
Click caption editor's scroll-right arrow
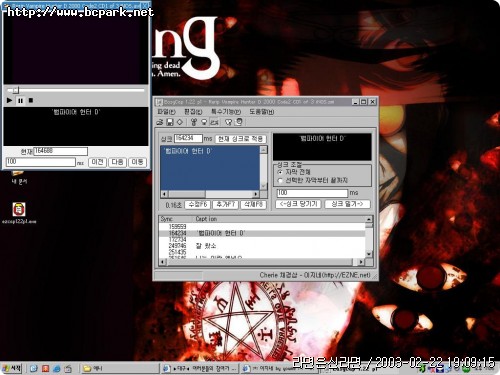click(256, 194)
